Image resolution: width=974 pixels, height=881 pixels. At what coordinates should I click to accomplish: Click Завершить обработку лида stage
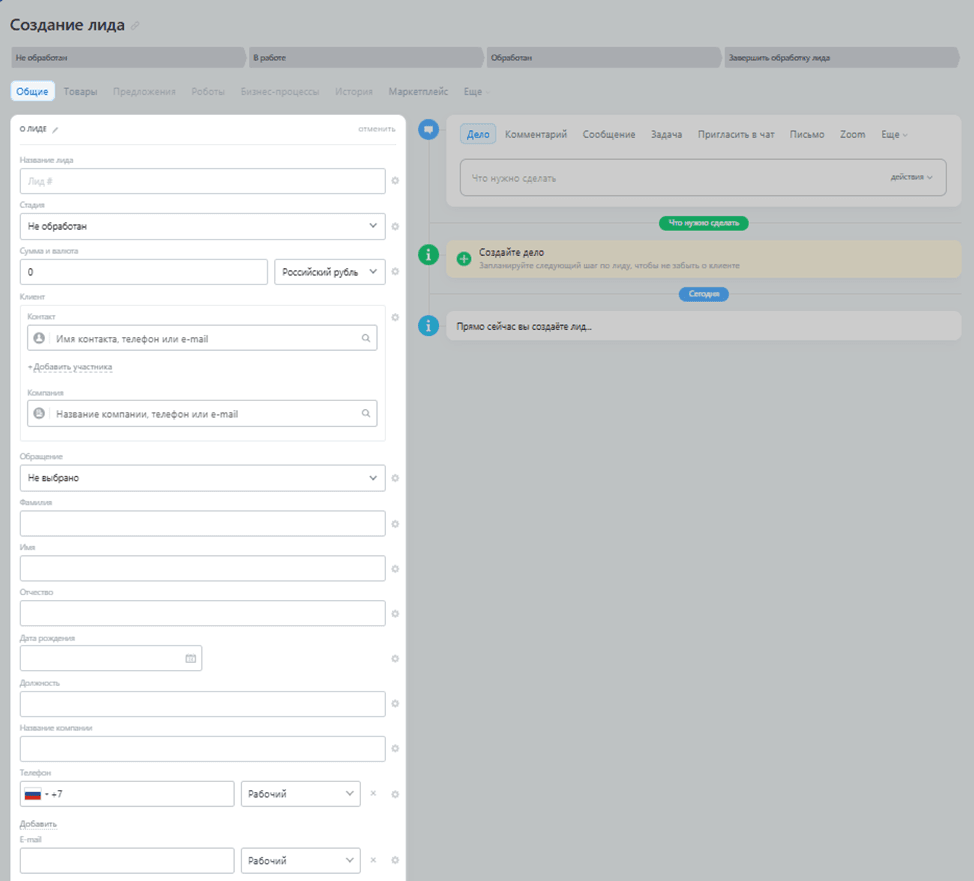click(x=842, y=57)
